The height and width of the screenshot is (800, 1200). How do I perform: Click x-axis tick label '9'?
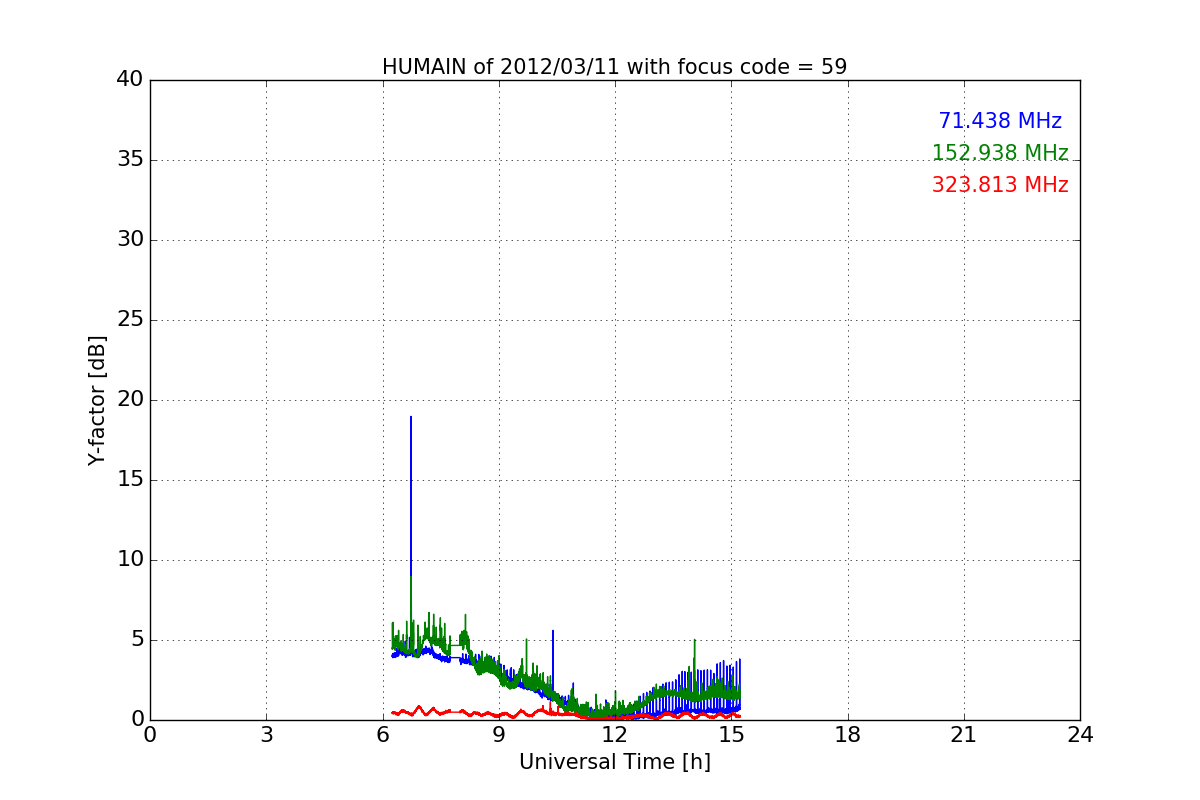point(499,735)
